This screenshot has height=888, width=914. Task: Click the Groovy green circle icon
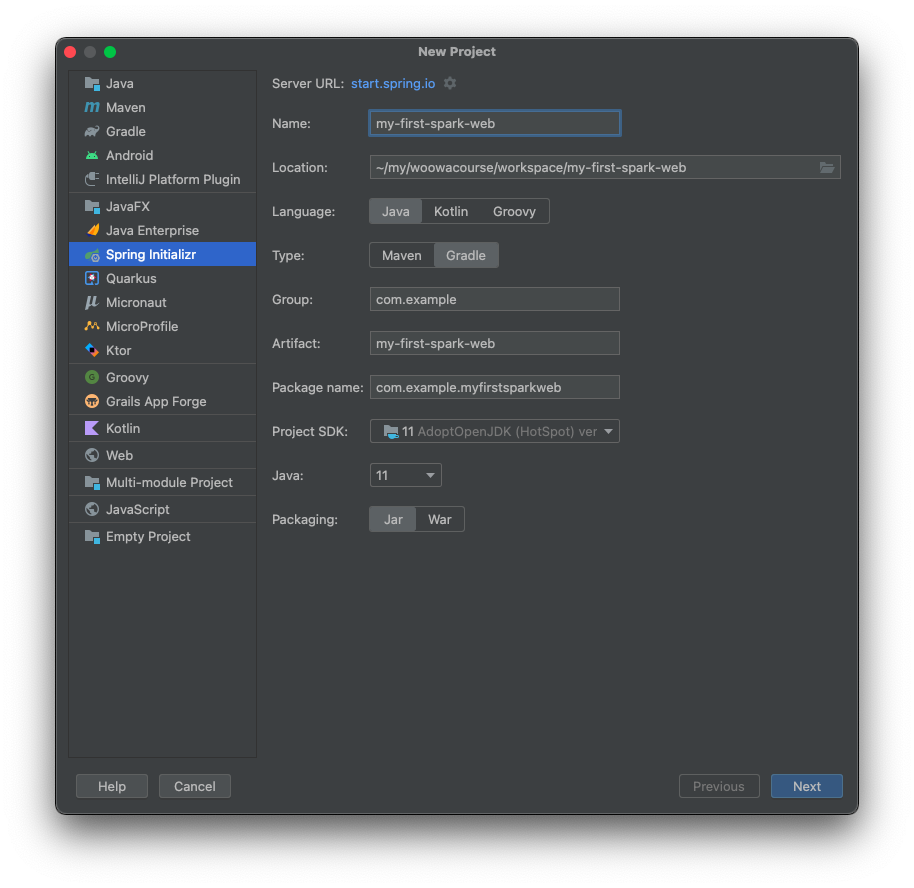92,377
